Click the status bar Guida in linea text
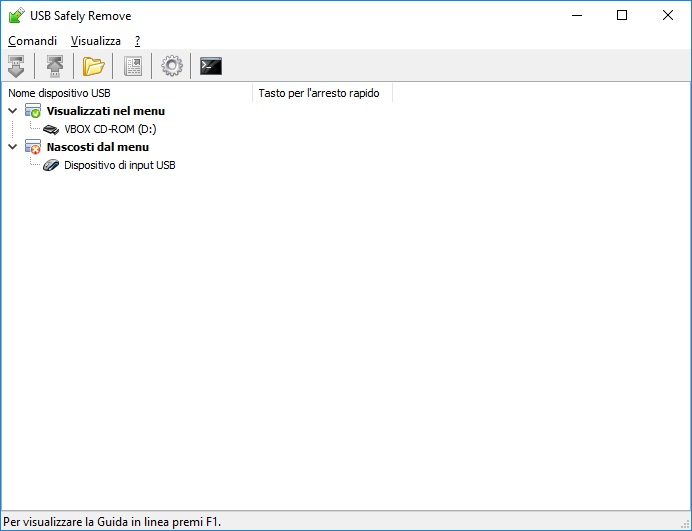 coord(112,522)
